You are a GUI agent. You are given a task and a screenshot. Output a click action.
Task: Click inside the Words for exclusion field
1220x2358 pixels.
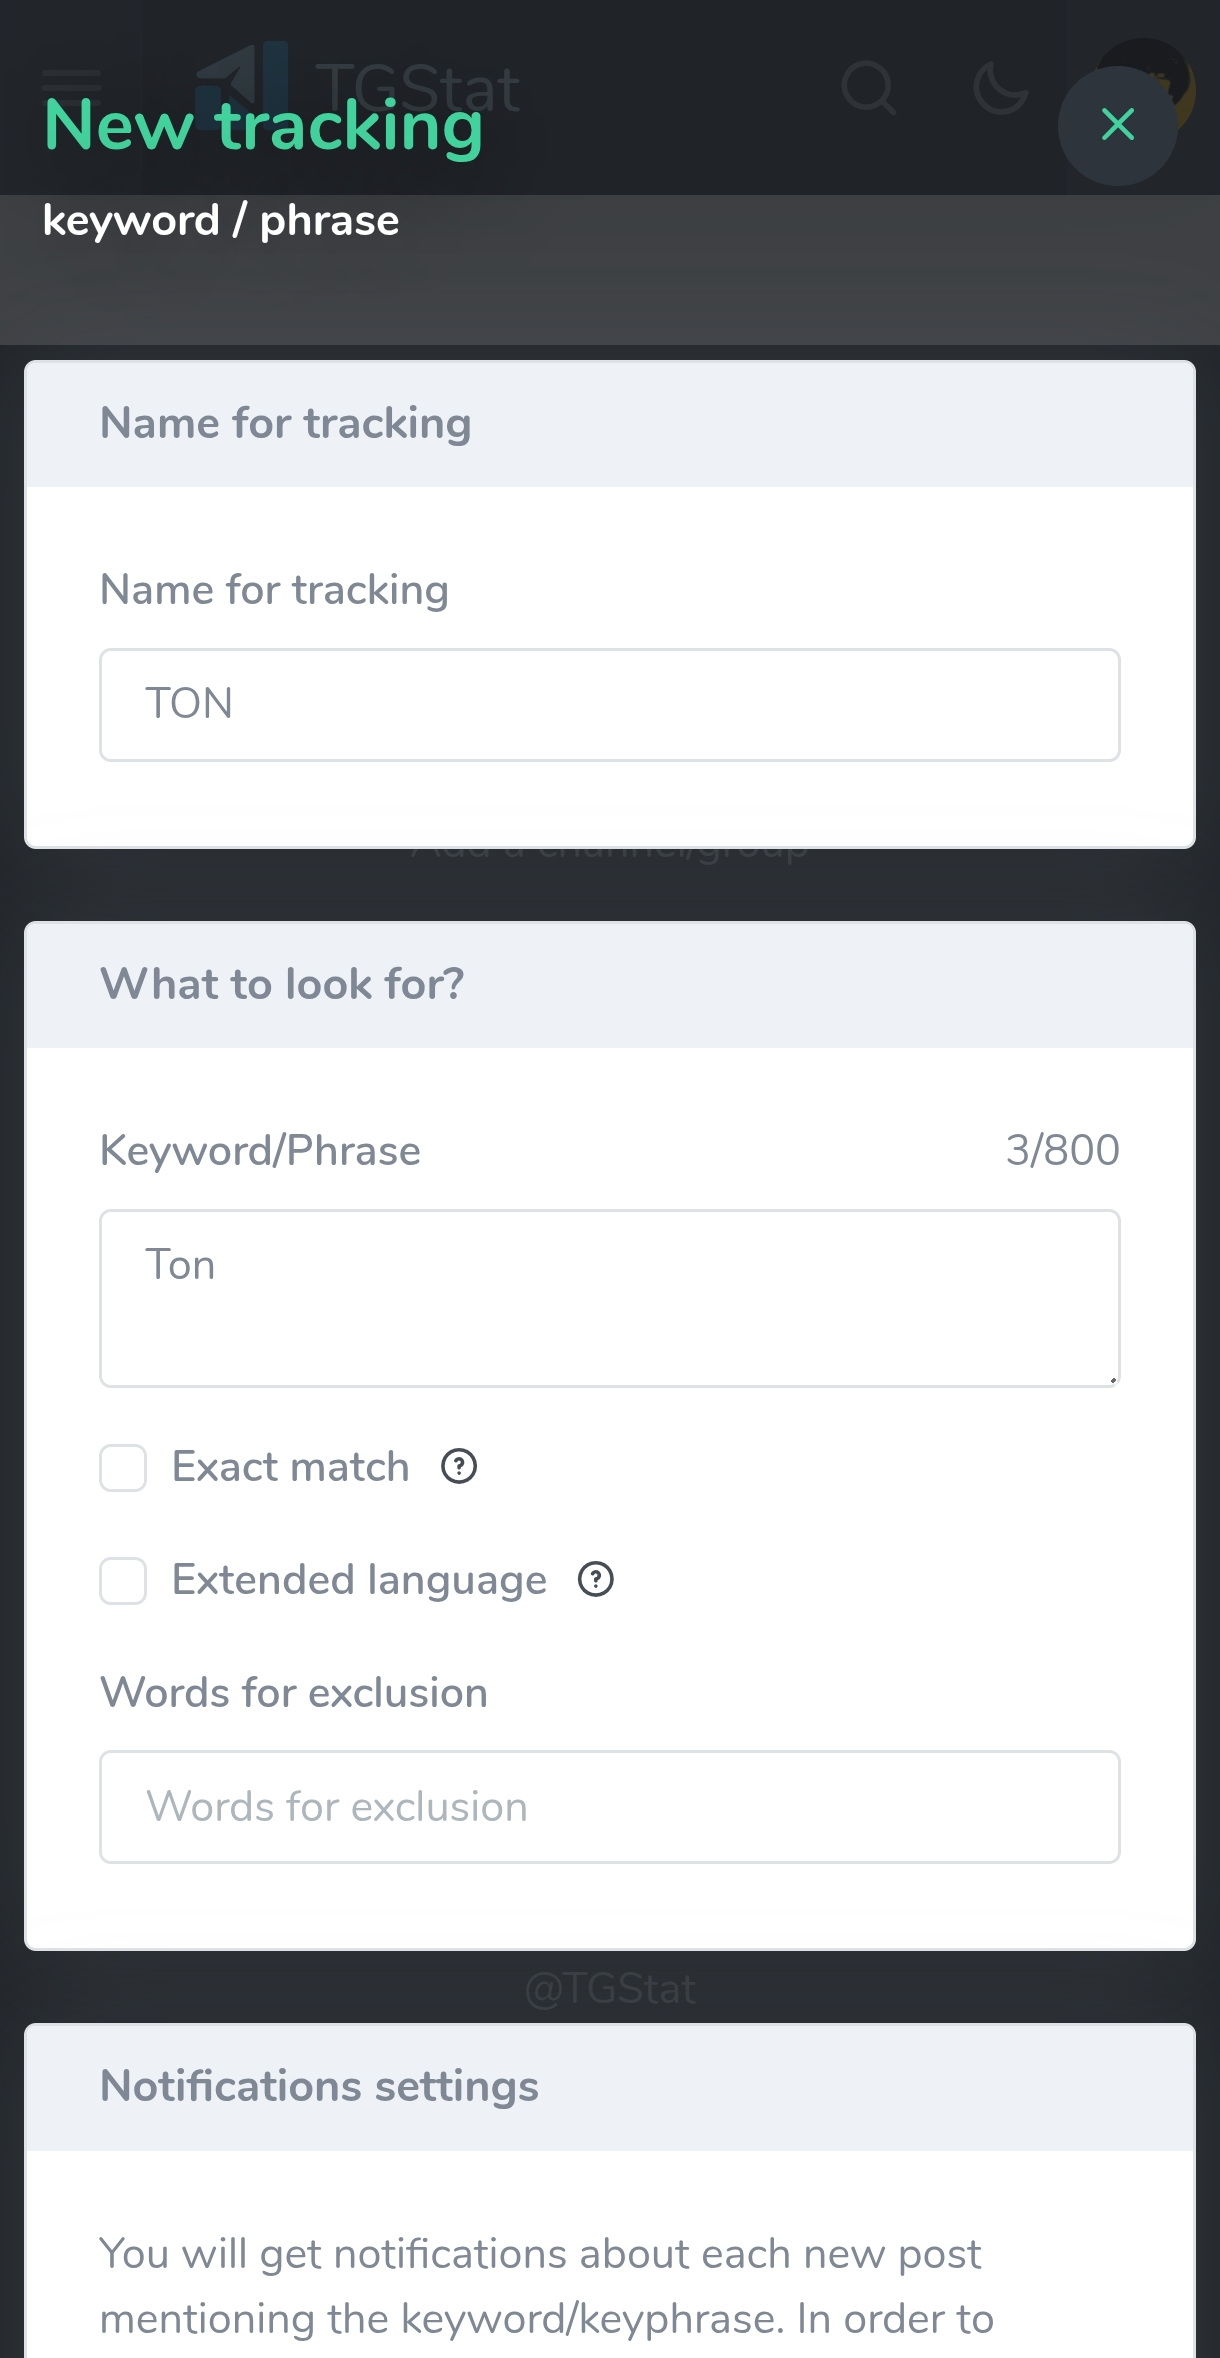(x=609, y=1806)
